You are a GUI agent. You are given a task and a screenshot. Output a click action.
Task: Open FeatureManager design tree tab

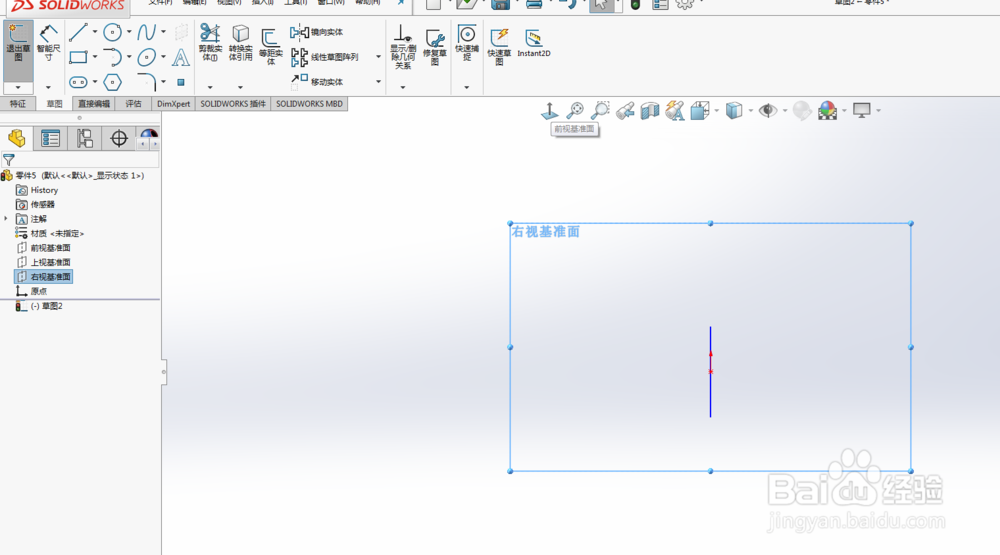17,138
